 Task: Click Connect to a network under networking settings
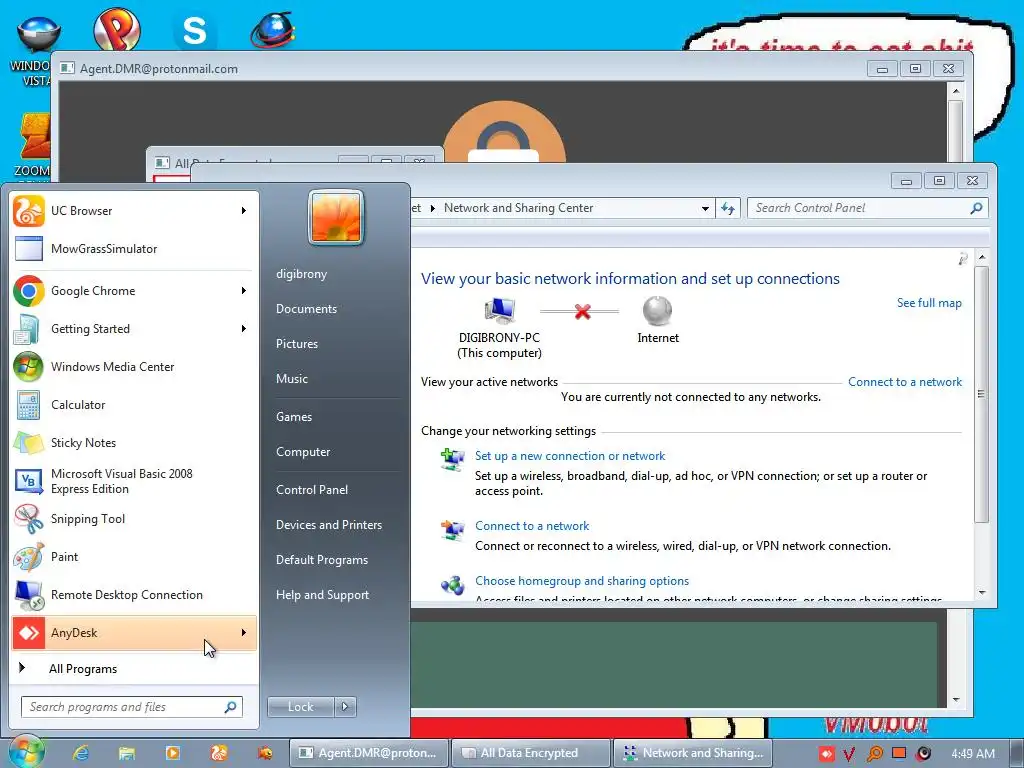point(532,526)
